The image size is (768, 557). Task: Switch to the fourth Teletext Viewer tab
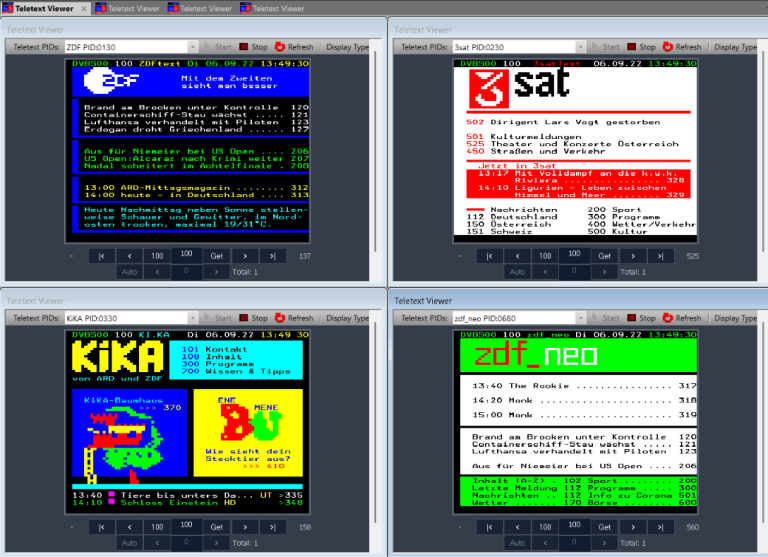273,8
